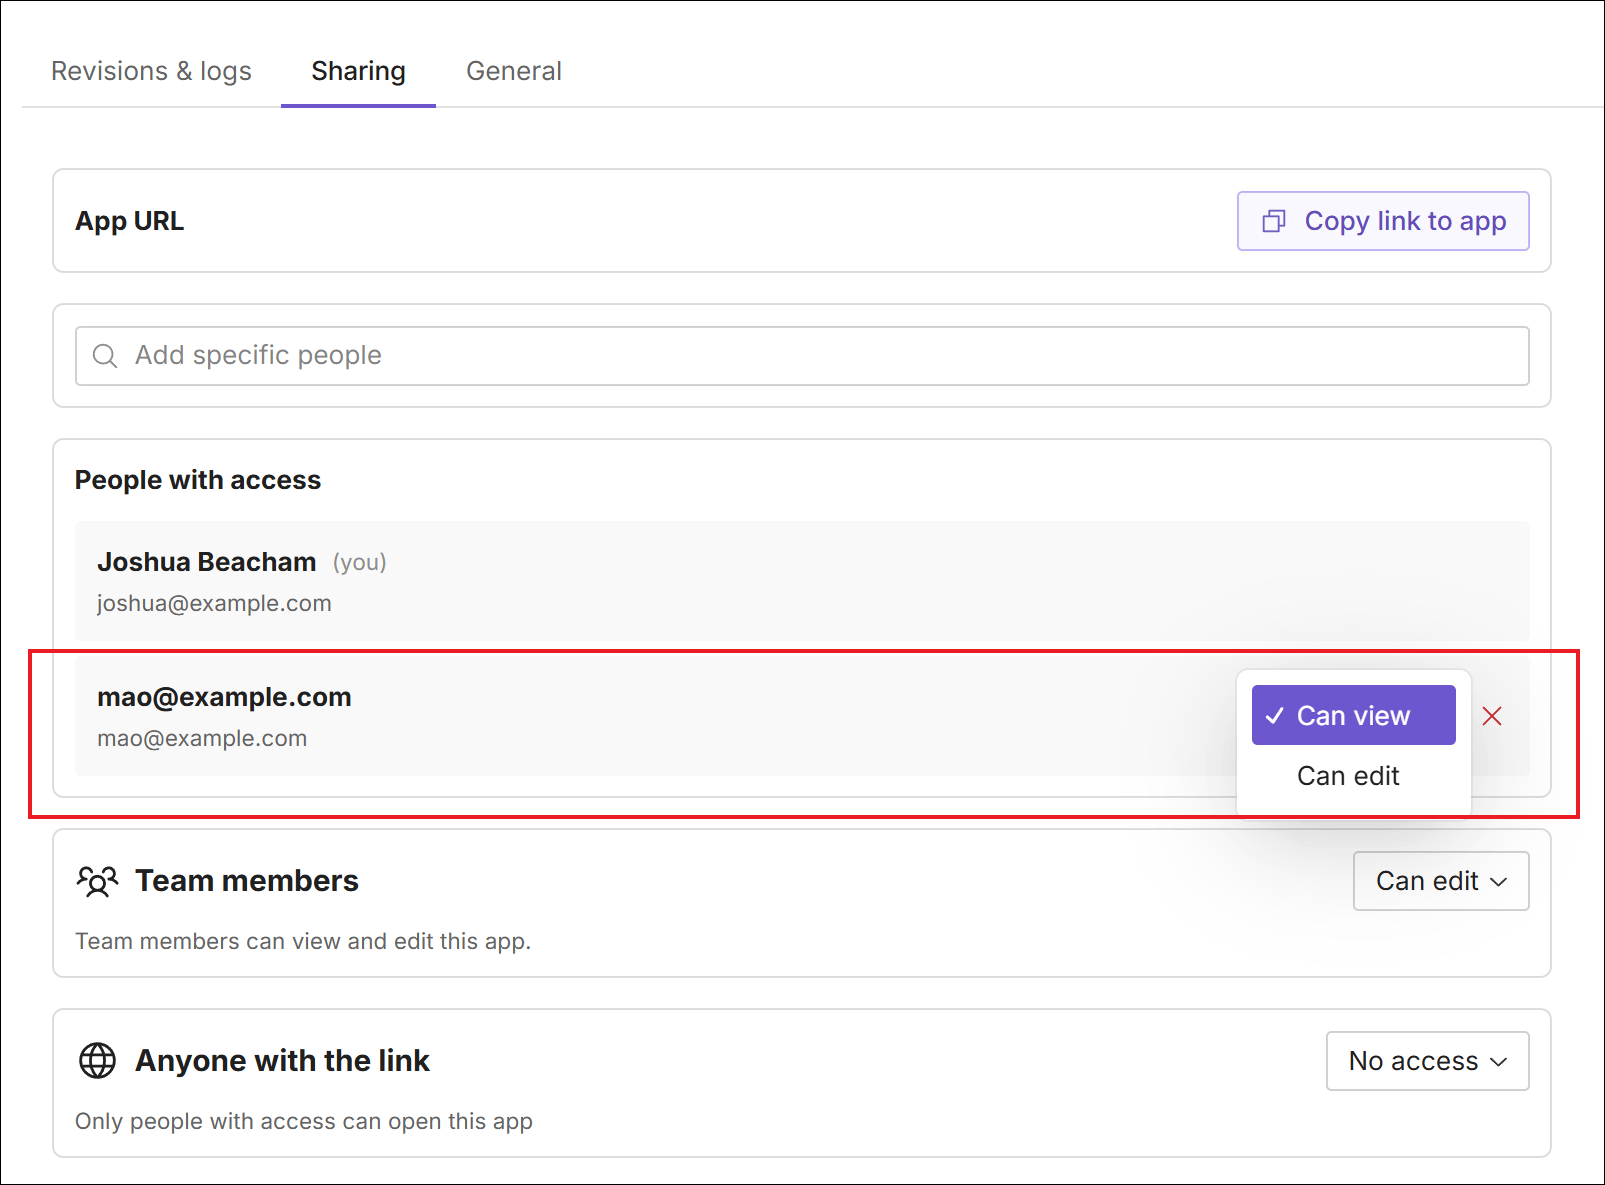Click the chevron on the Can edit control
This screenshot has width=1605, height=1185.
[1499, 882]
